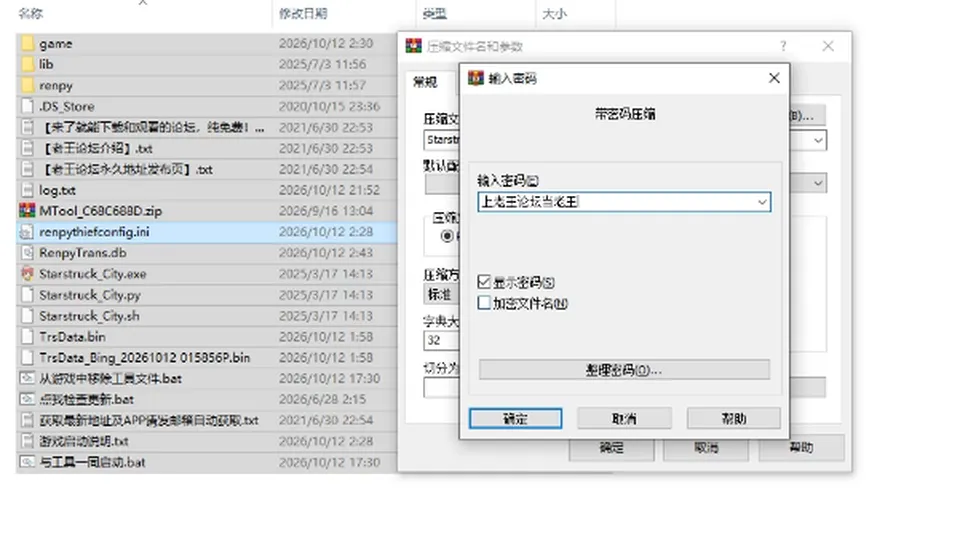Open the organize passwords button

(x=624, y=370)
